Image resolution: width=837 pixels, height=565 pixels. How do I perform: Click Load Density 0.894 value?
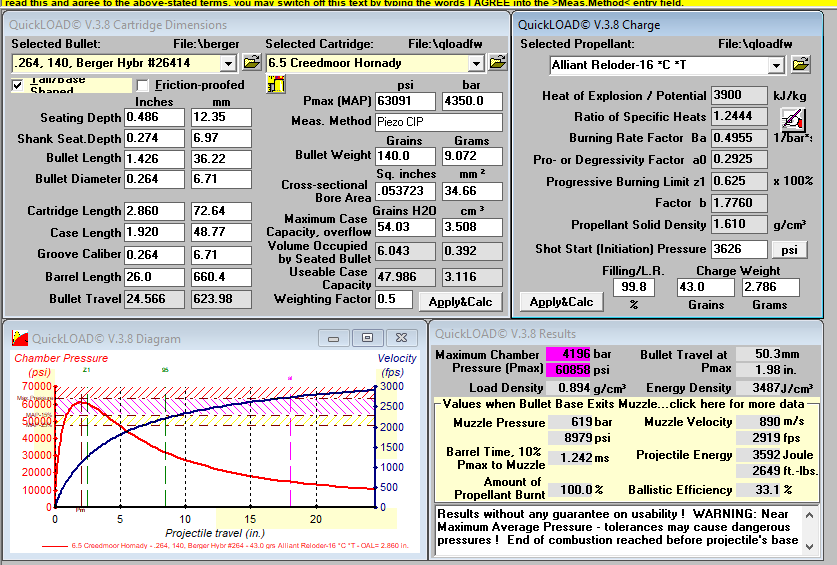tap(568, 388)
